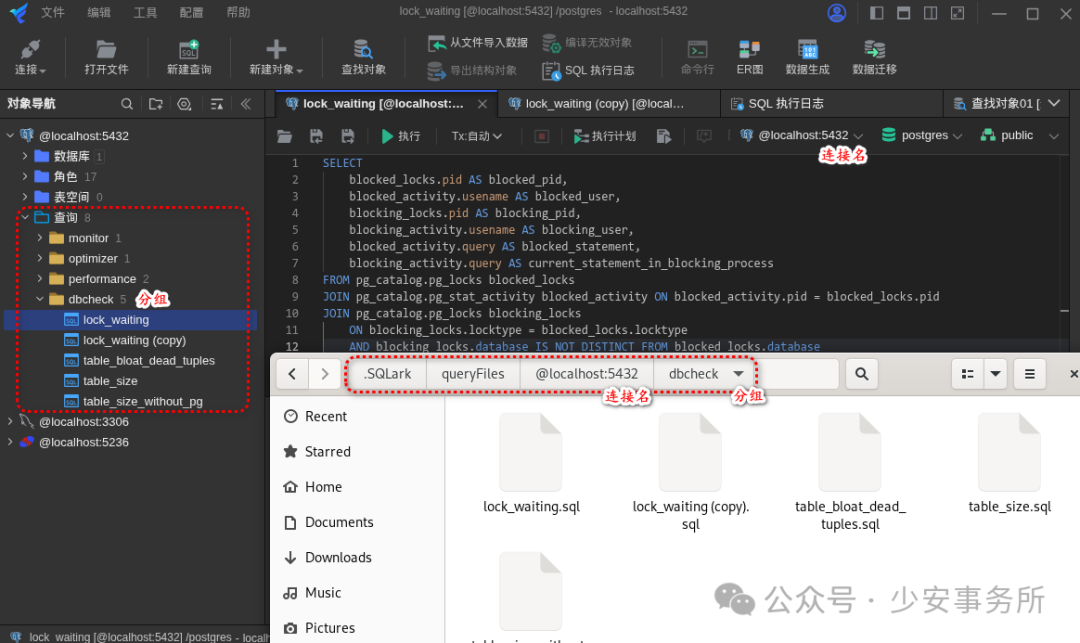Open the 数据迁移 data migration tool
The height and width of the screenshot is (643, 1080).
[874, 56]
